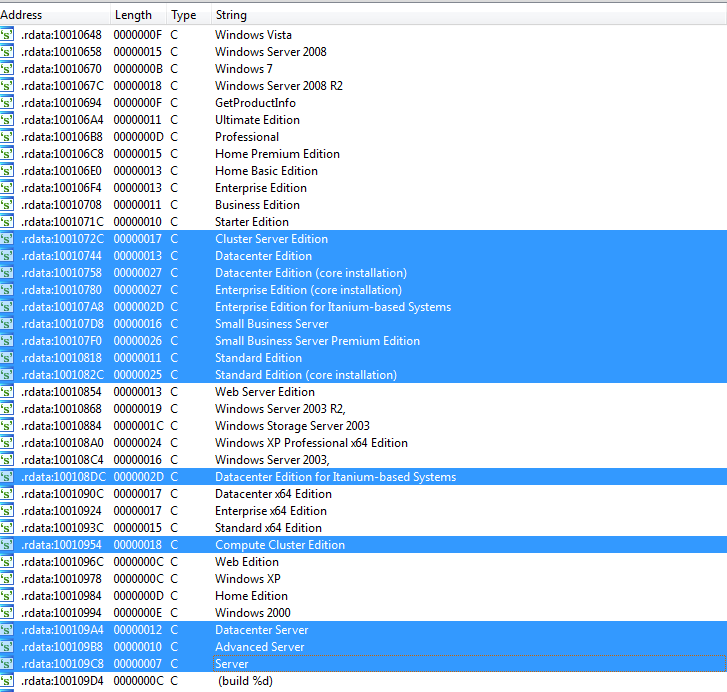Click string icon beside Ultimate Edition row
Screen dimensions: 727x692
pos(7,120)
